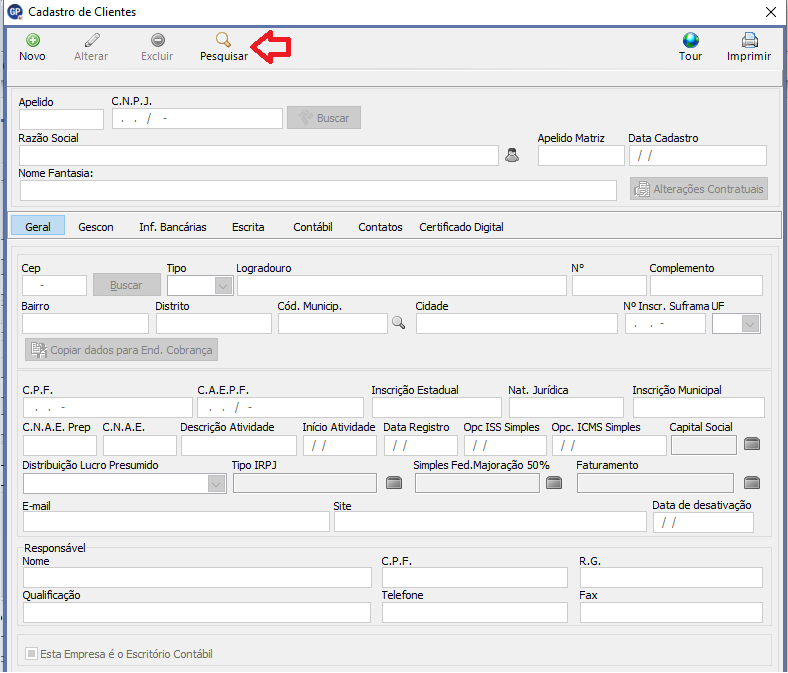Click magnifier icon next to Cód. Municip.
The image size is (788, 673).
(x=398, y=323)
